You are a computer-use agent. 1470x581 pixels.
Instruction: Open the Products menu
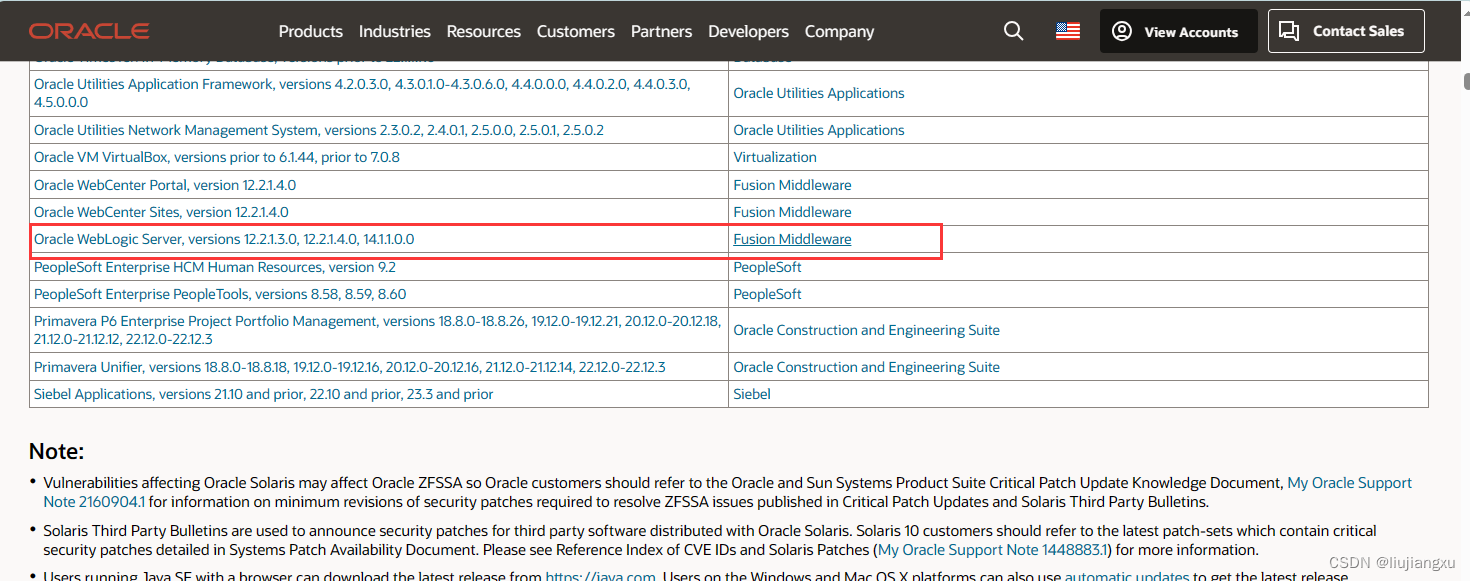(310, 31)
